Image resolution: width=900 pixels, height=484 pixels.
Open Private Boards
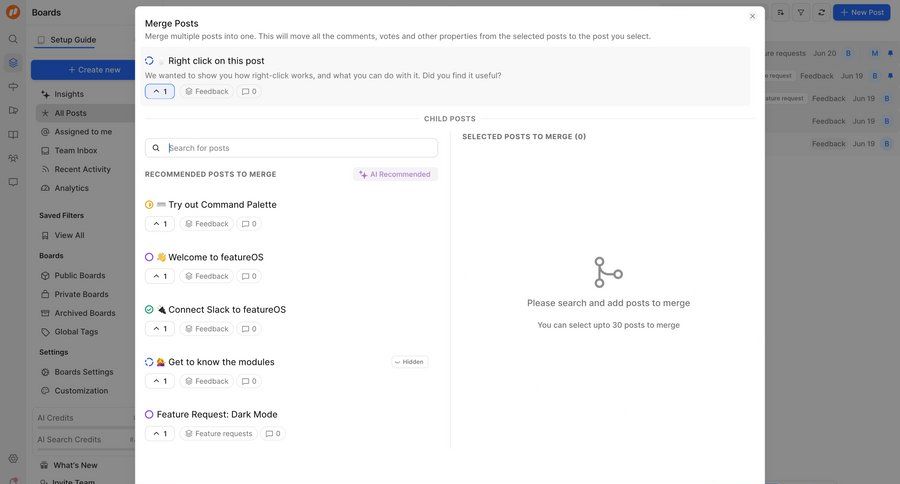[81, 294]
